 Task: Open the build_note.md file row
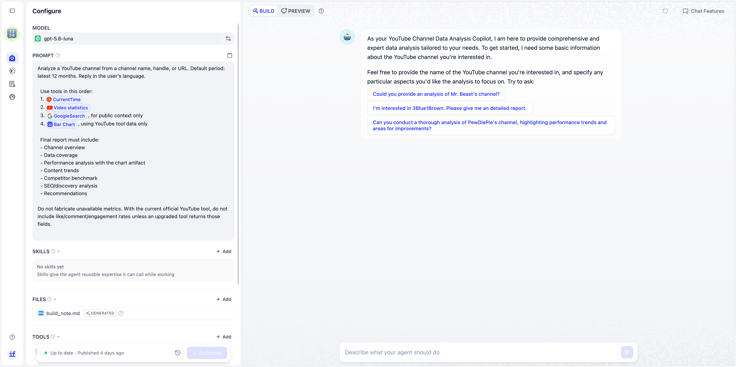pyautogui.click(x=133, y=313)
